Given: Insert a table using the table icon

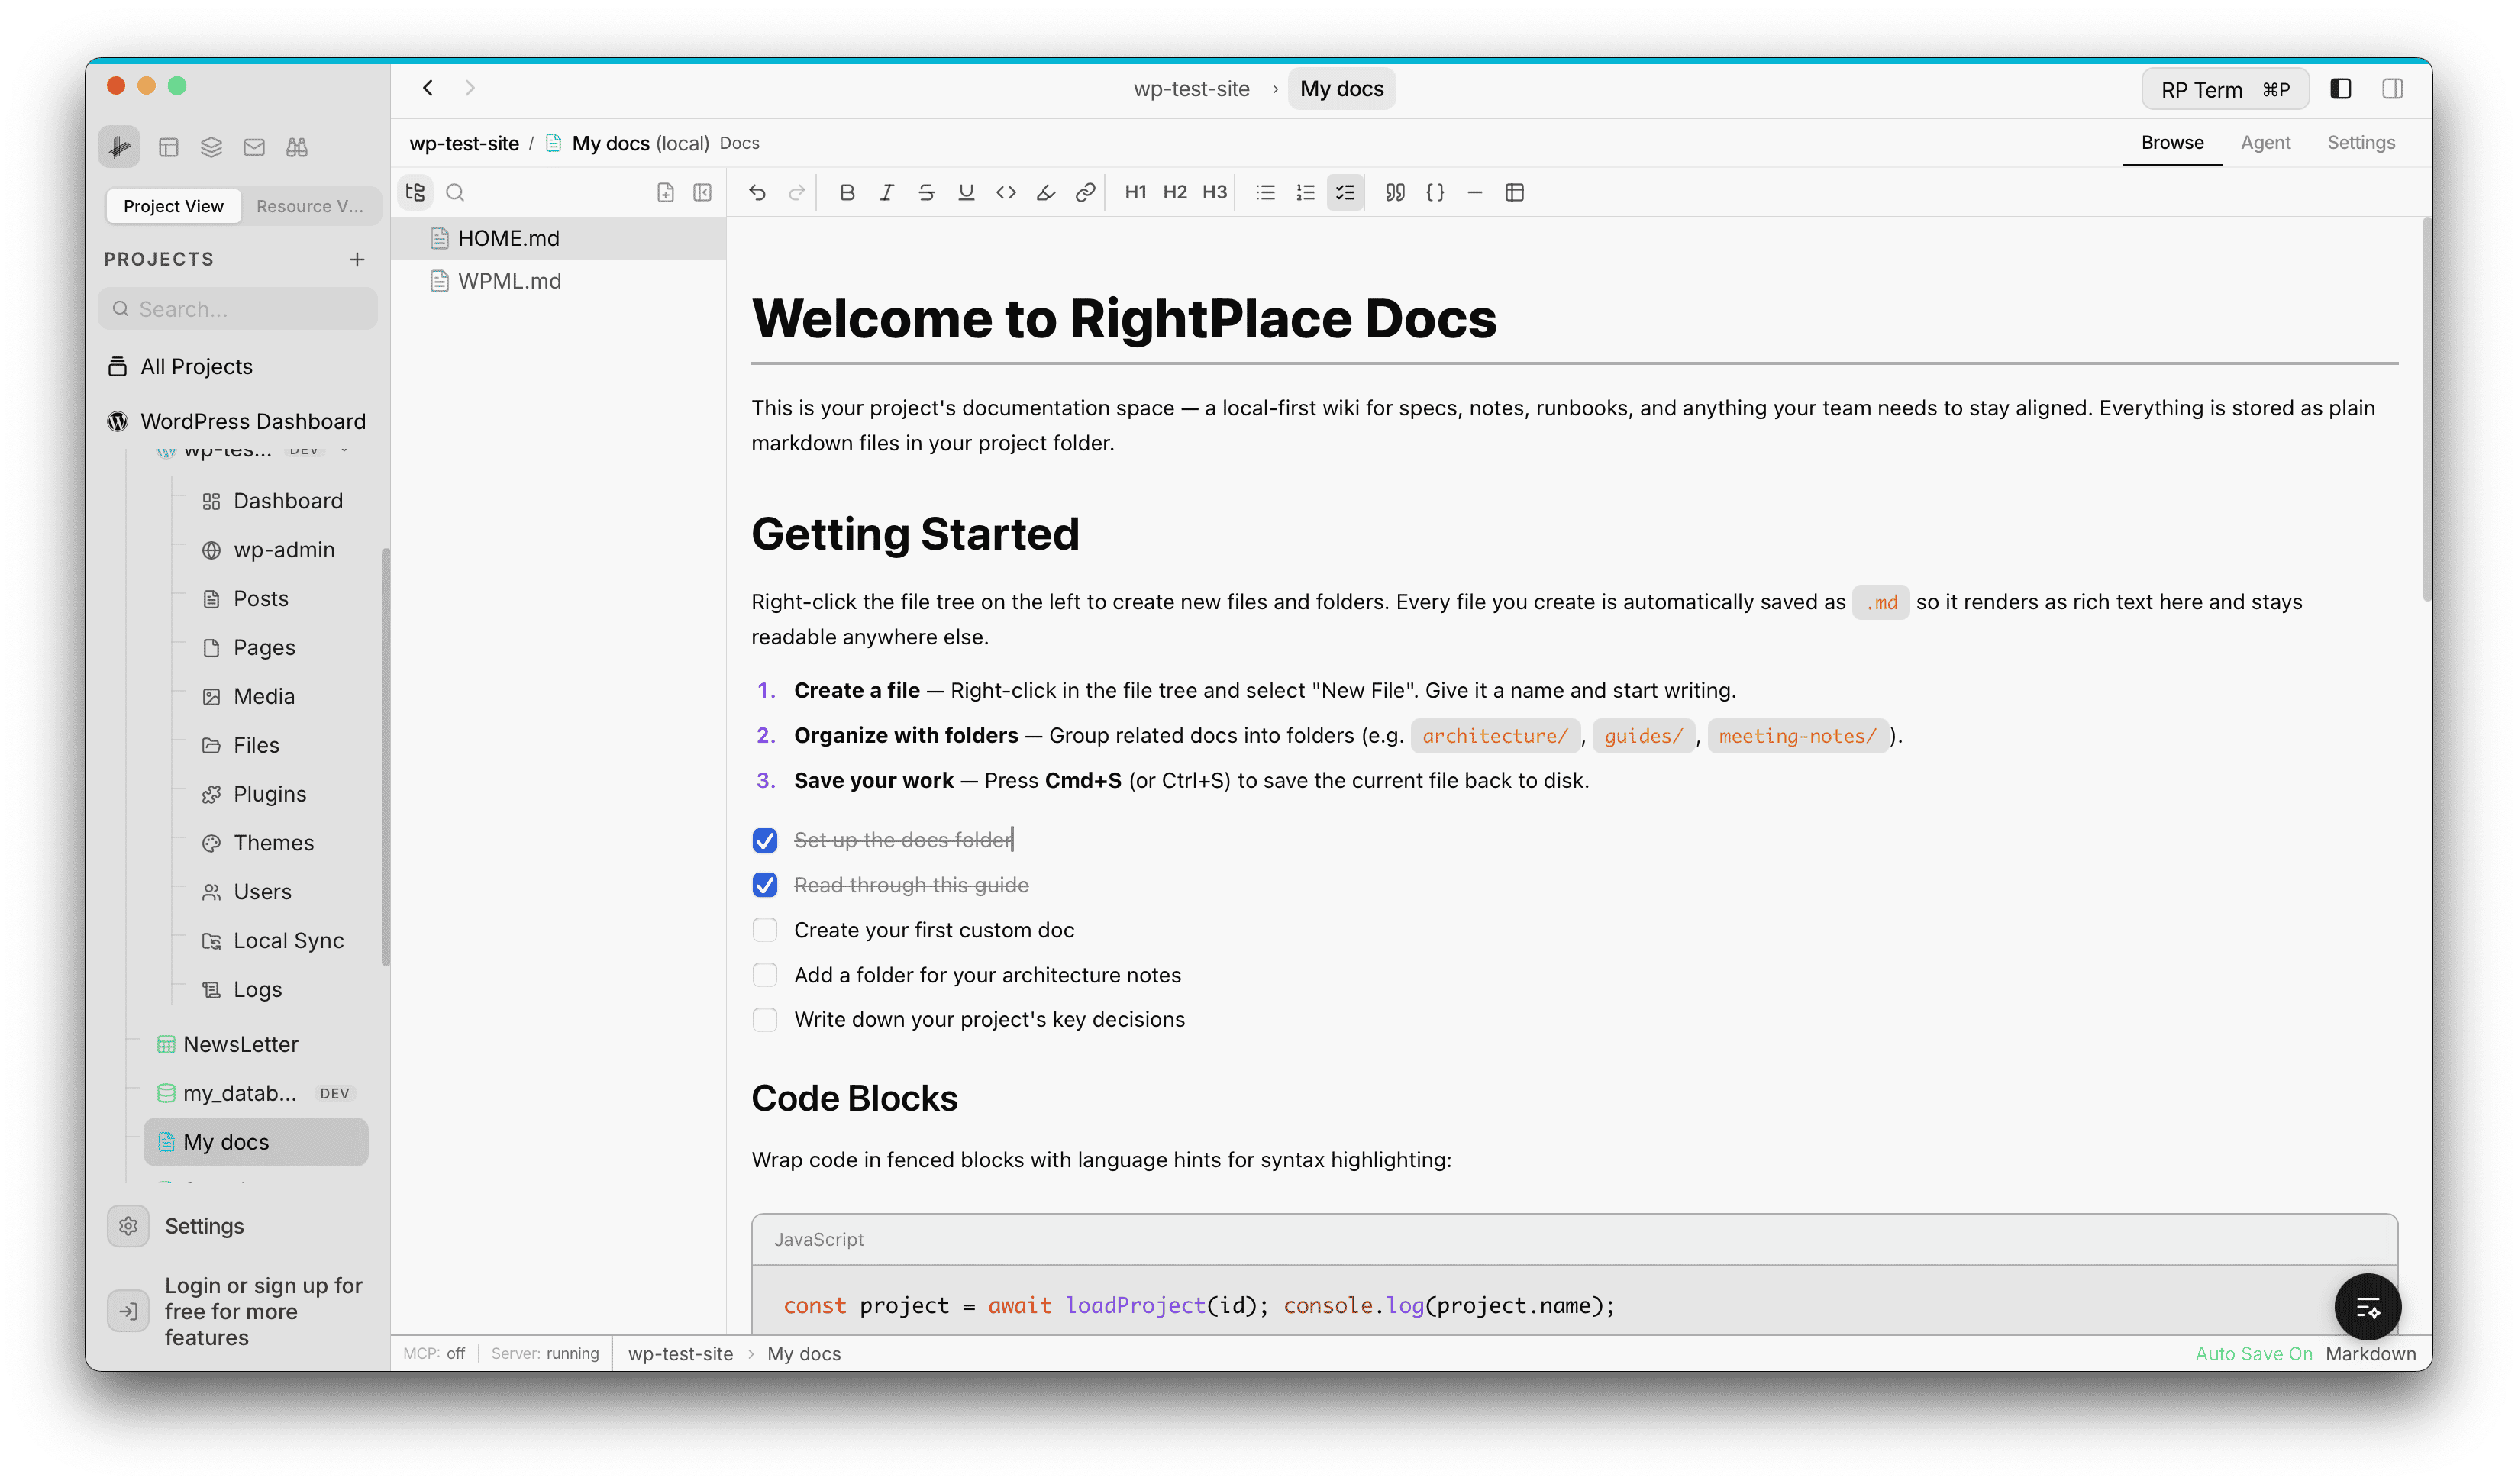Looking at the screenshot, I should click(x=1515, y=192).
